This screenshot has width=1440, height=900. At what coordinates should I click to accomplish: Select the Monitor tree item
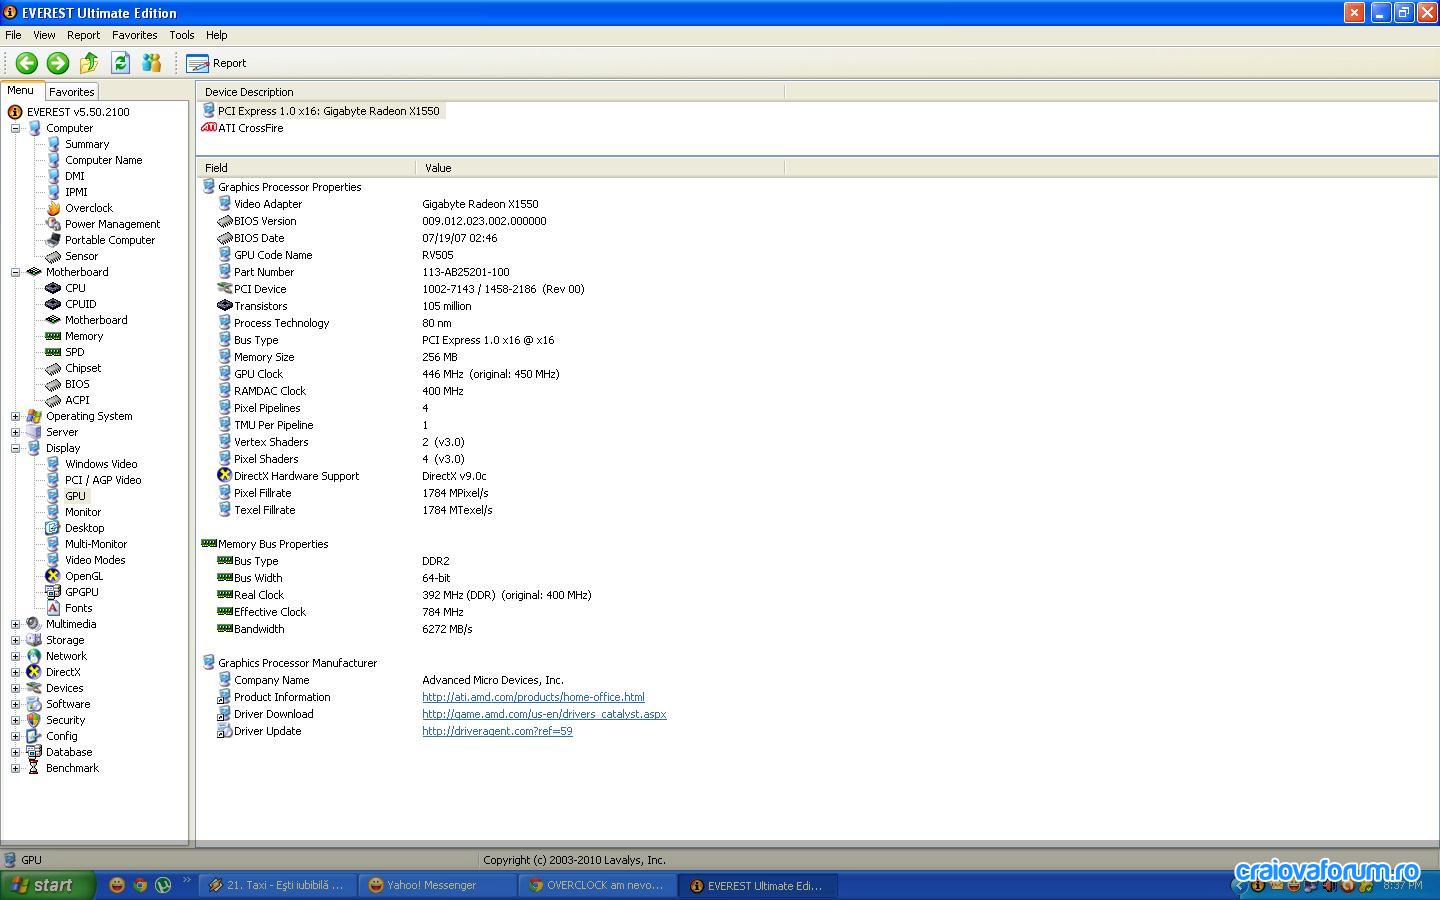[x=83, y=512]
